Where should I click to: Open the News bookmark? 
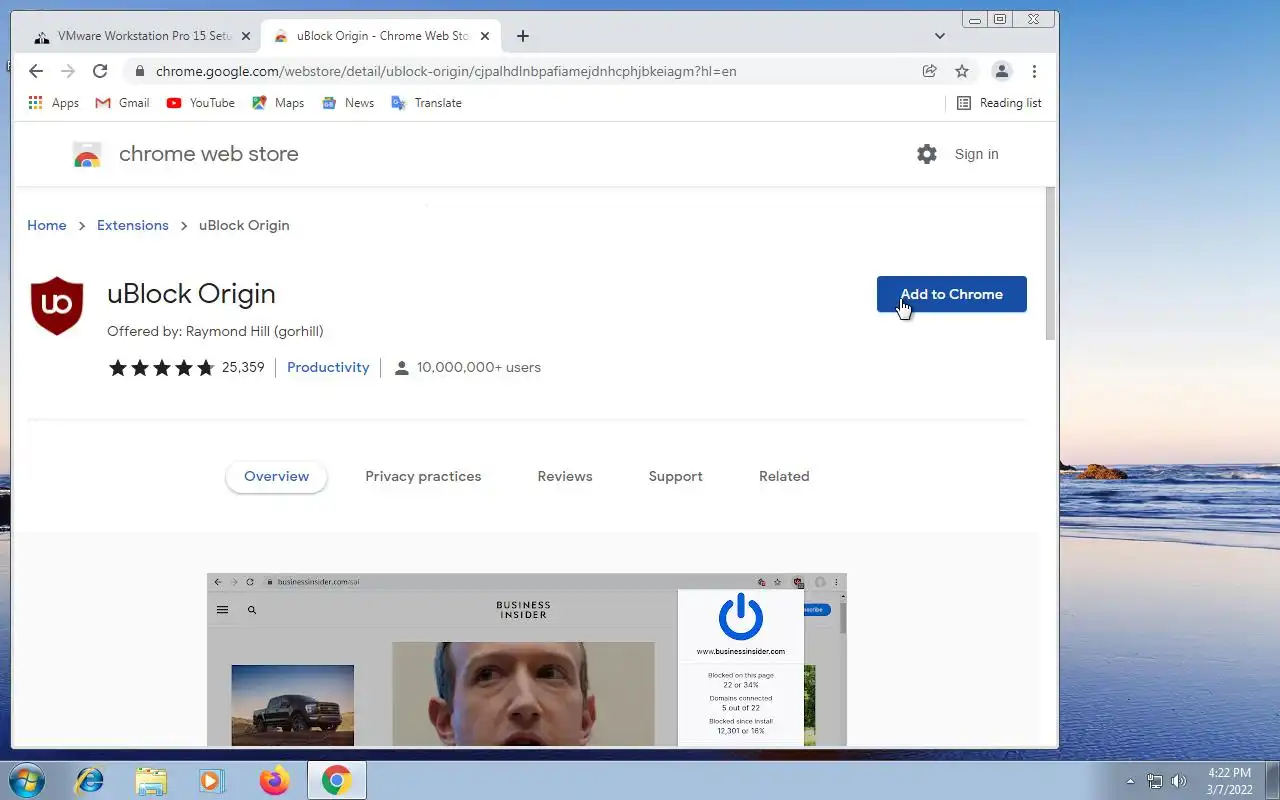(348, 103)
